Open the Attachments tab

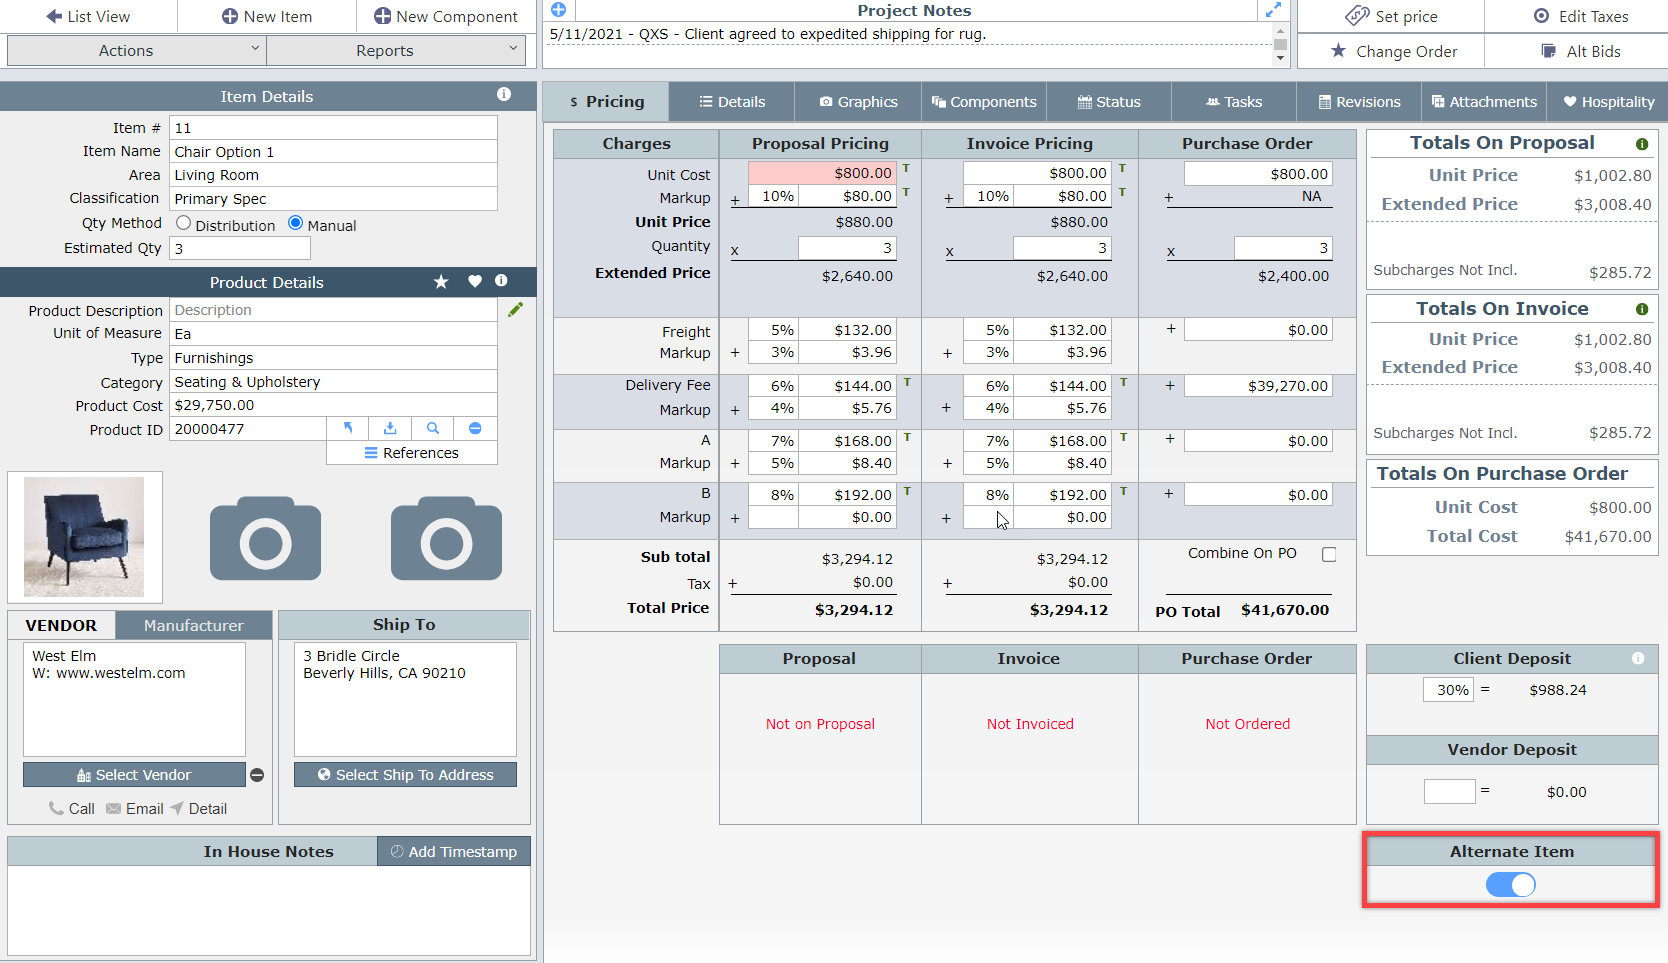pos(1484,102)
